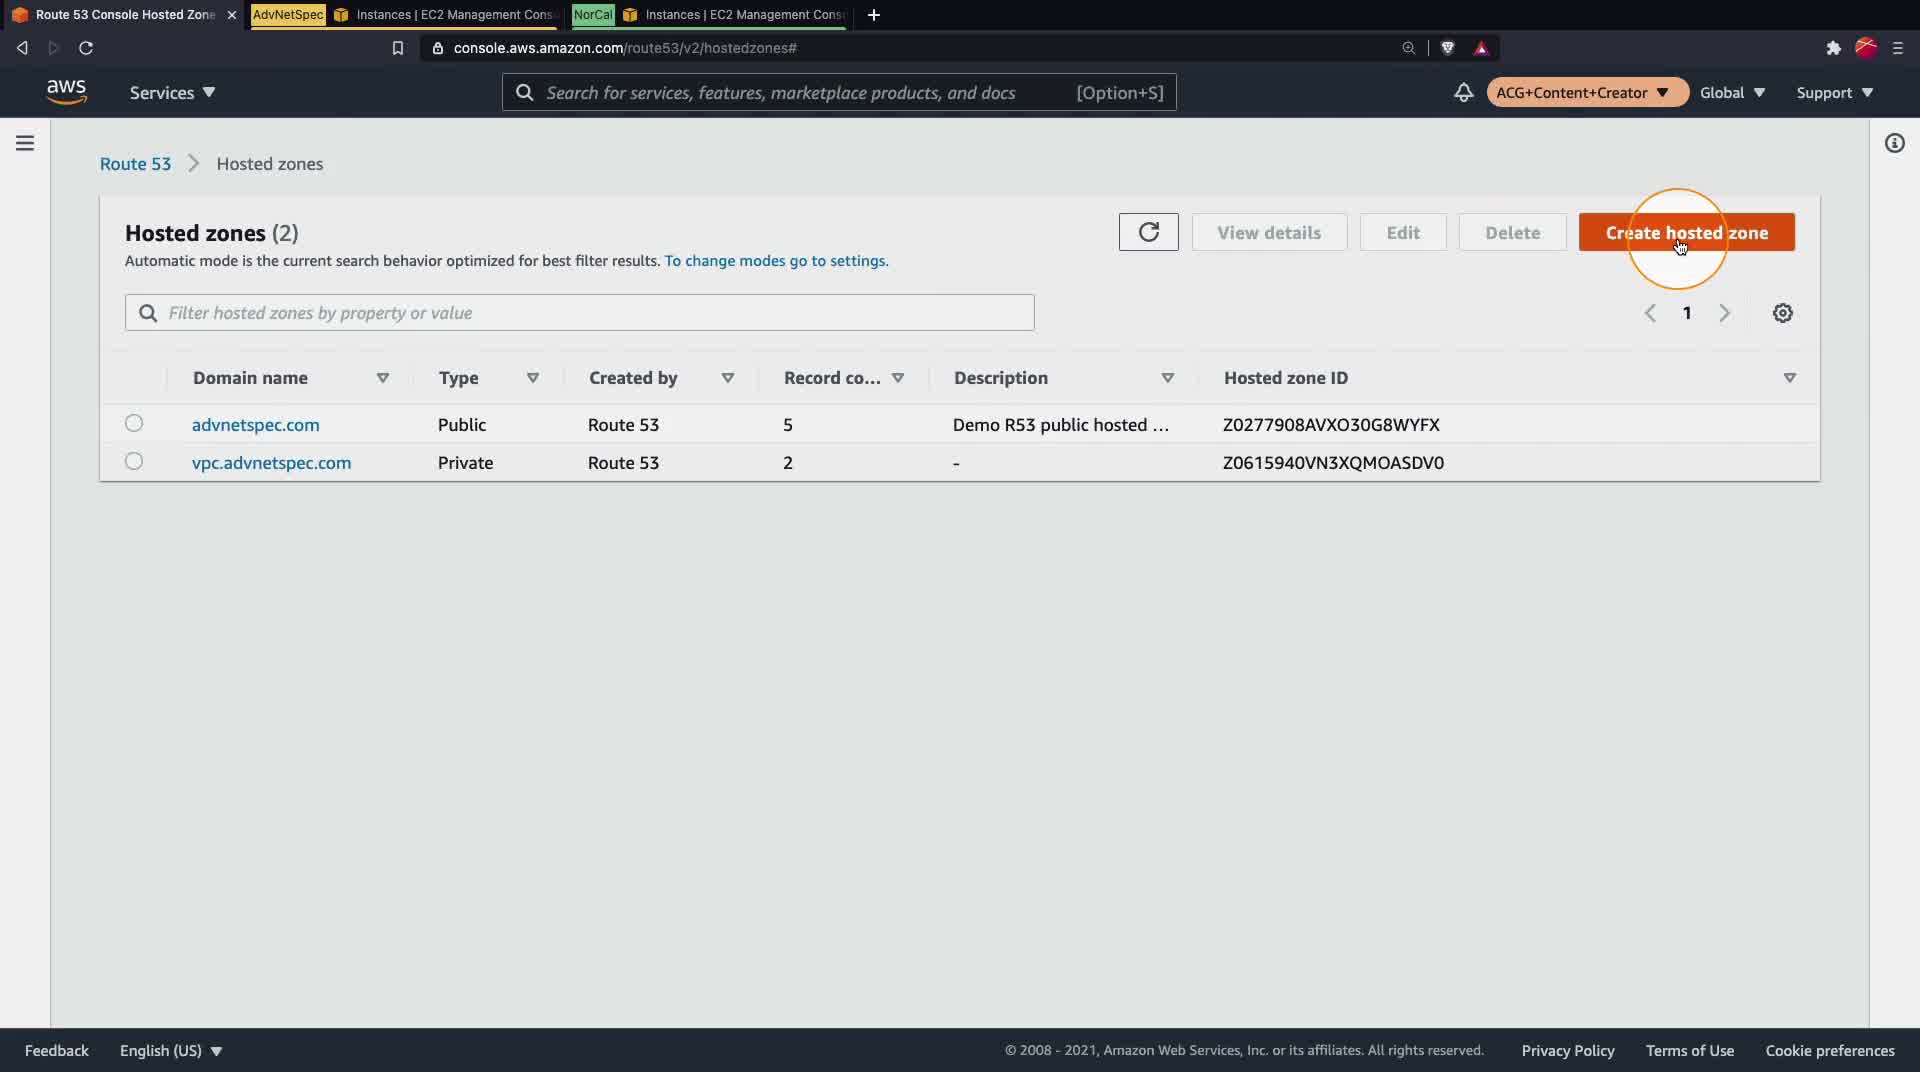
Task: Click Create hosted zone button
Action: (1686, 232)
